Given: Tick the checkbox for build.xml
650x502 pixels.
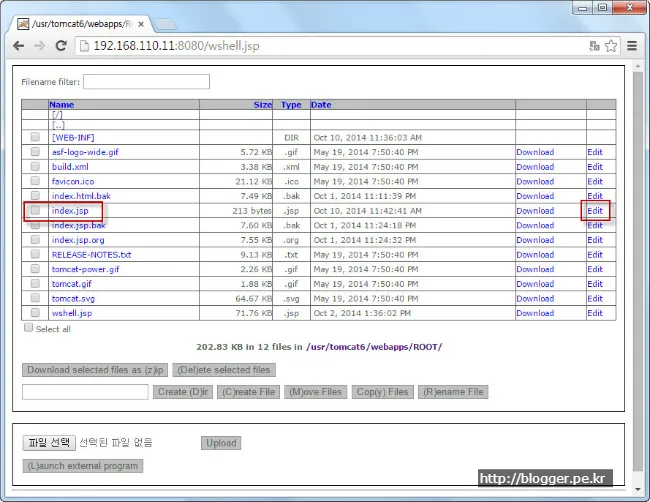Looking at the screenshot, I should point(35,167).
